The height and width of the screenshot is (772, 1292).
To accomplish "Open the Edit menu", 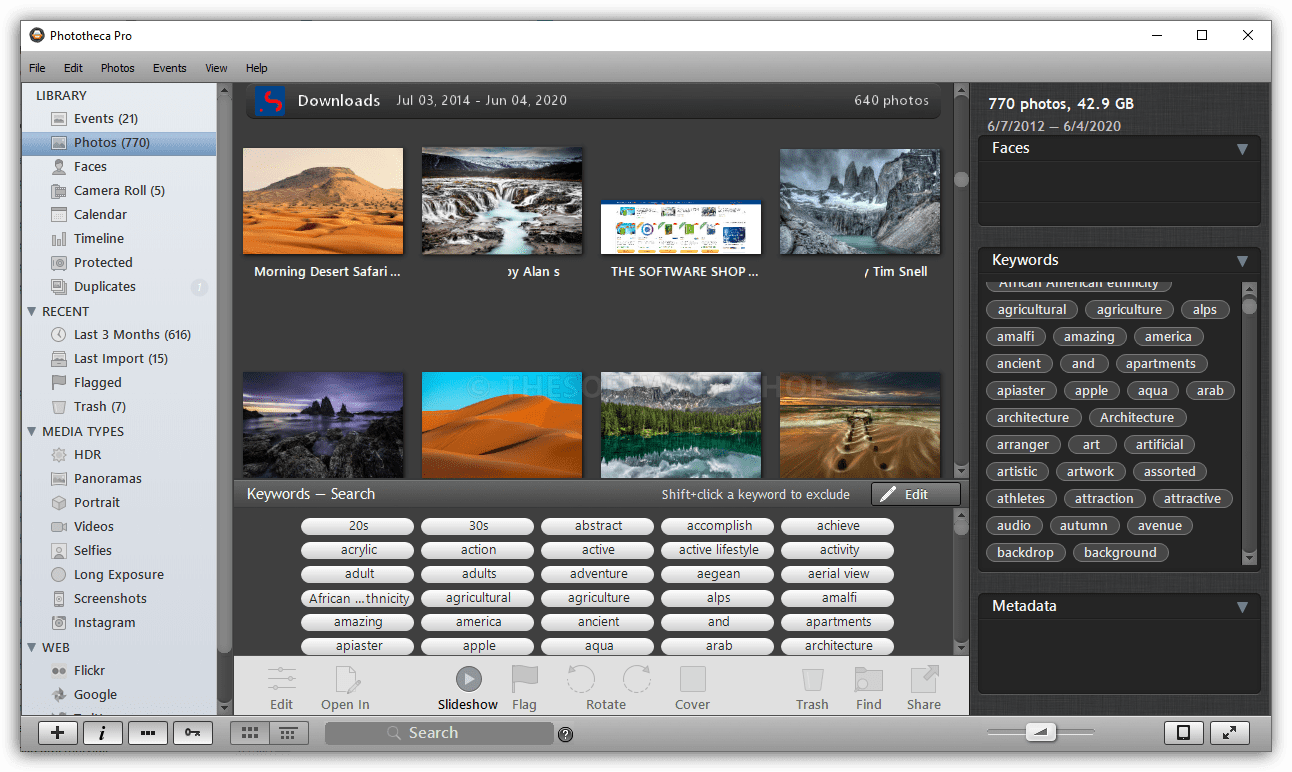I will 73,68.
